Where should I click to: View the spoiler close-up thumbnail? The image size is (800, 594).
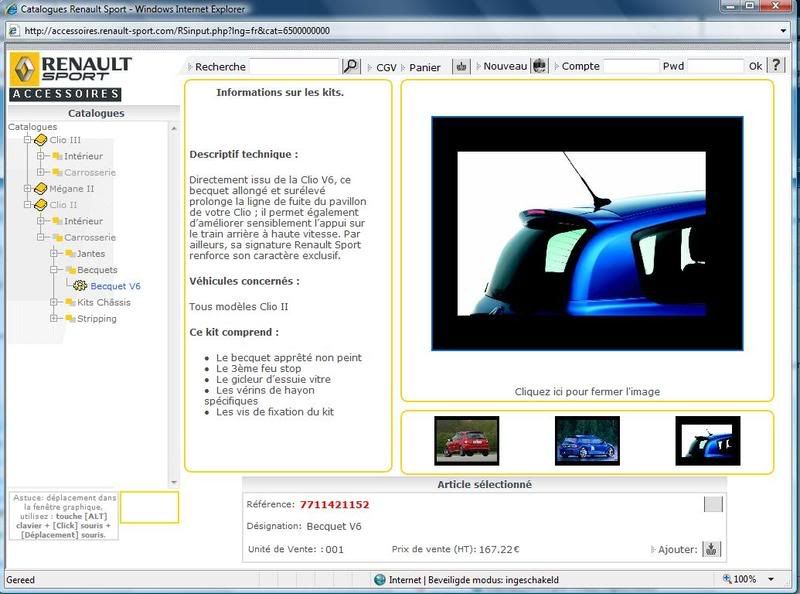(708, 441)
